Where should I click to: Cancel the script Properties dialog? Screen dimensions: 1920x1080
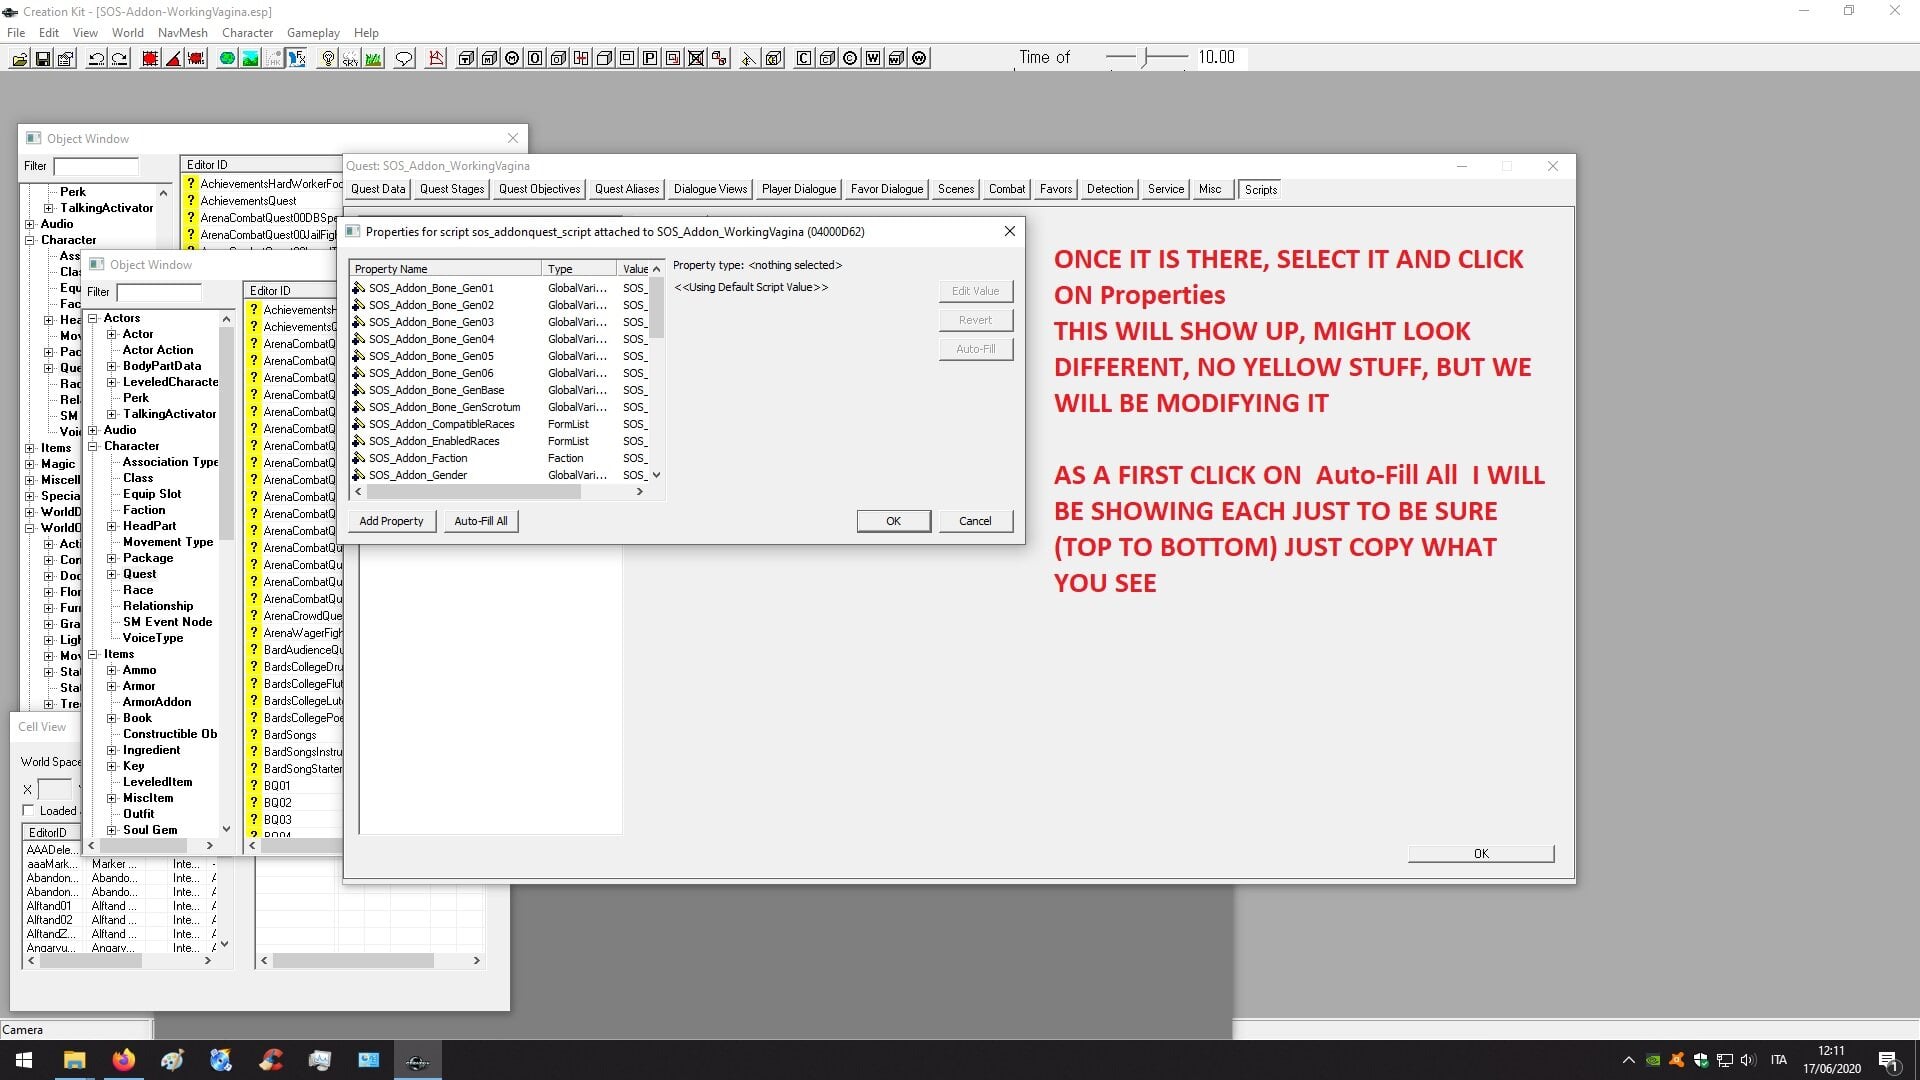(x=975, y=521)
